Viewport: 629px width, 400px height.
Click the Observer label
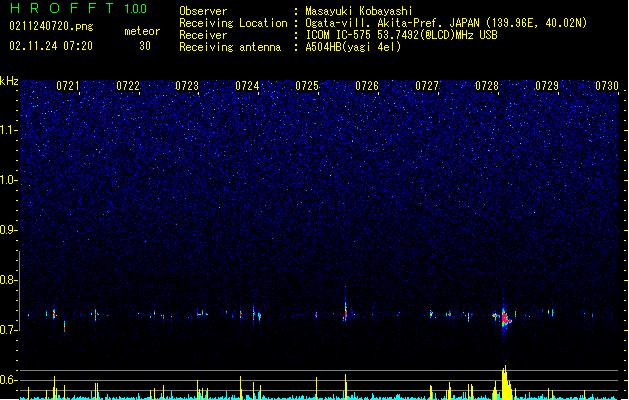[x=203, y=11]
